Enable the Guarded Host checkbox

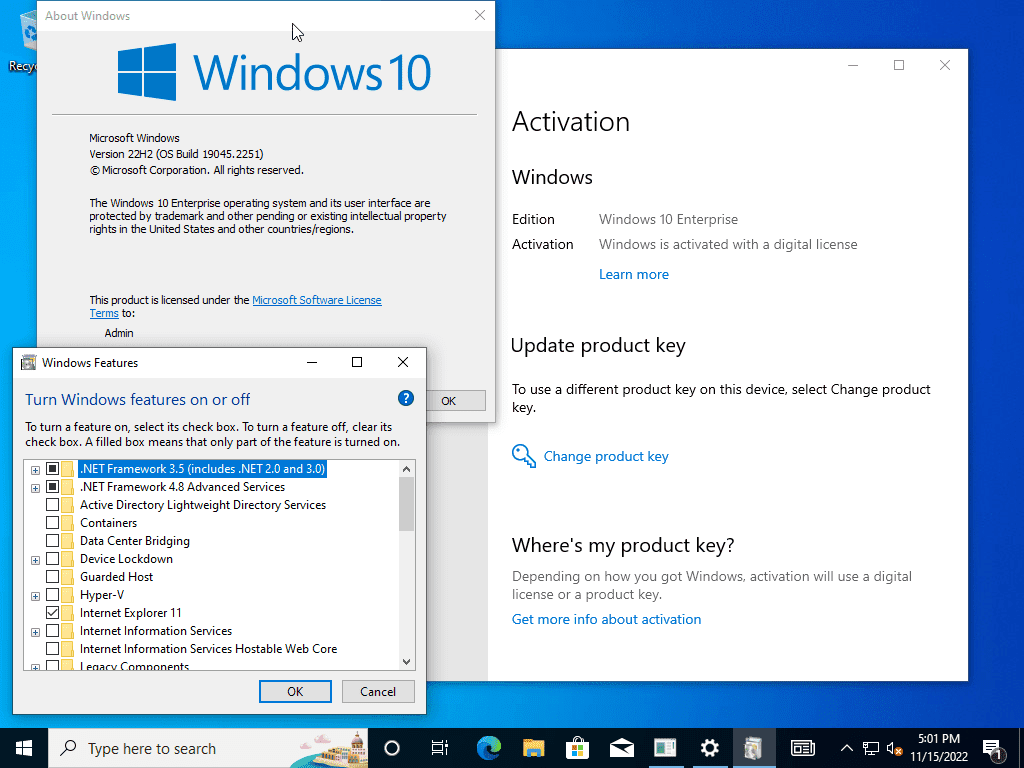(x=52, y=577)
